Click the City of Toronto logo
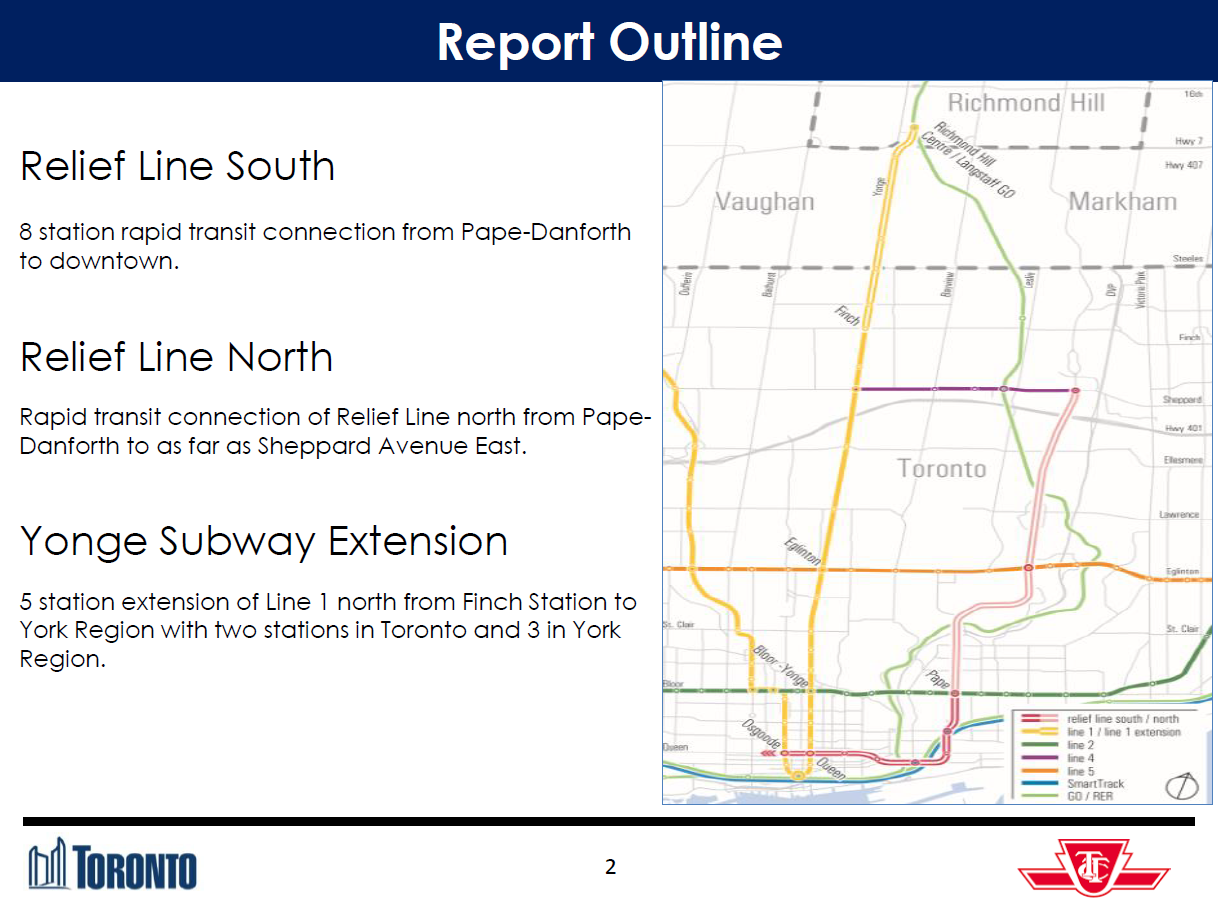 [x=113, y=864]
